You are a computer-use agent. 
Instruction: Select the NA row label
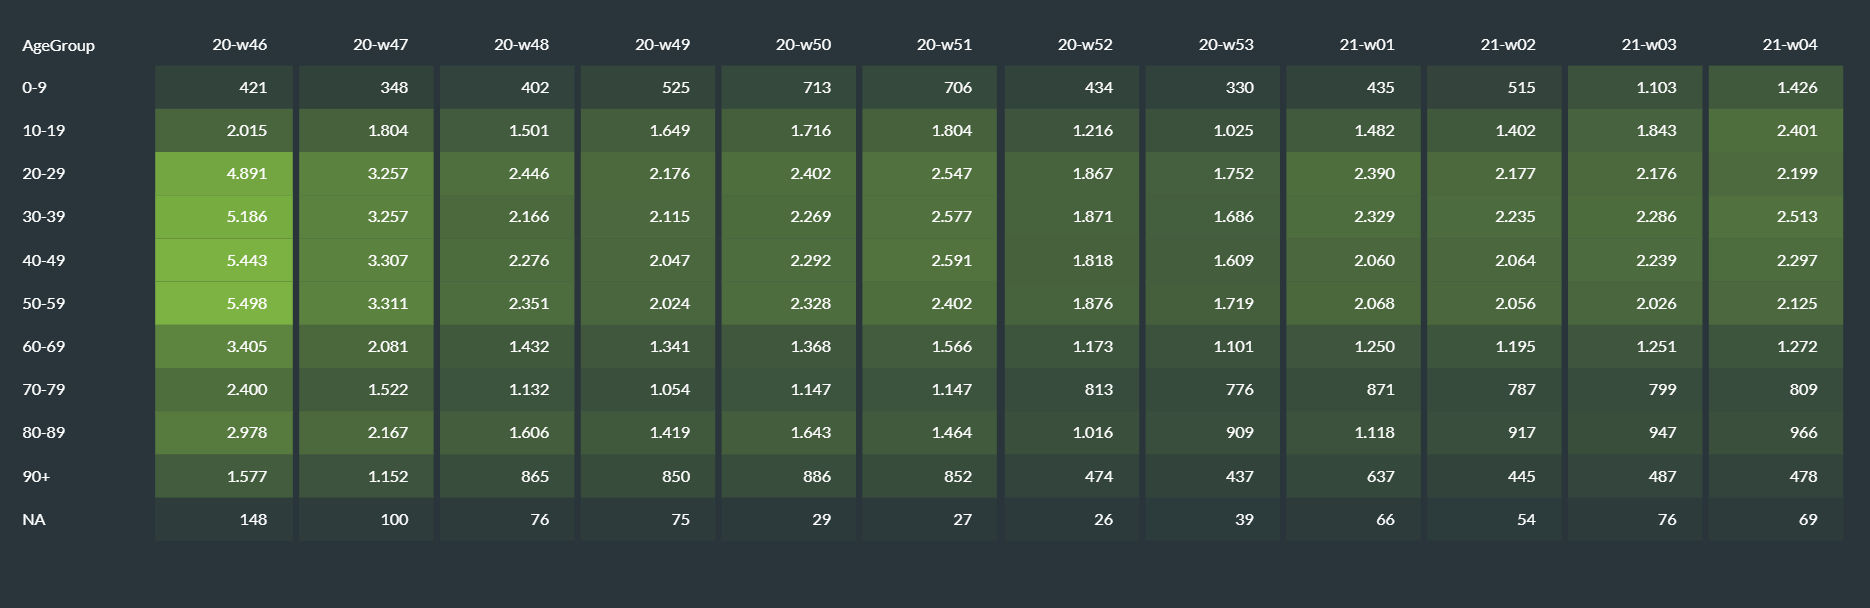coord(34,520)
